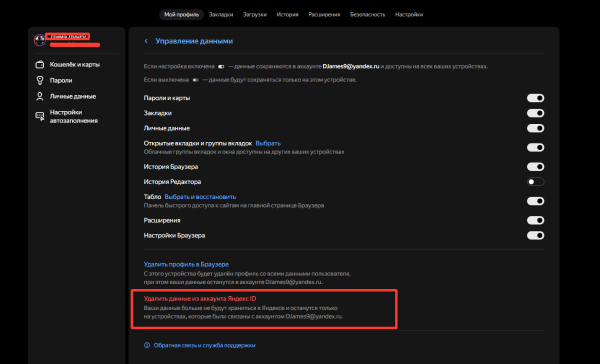
Task: Click the Табло row label
Action: tap(152, 197)
